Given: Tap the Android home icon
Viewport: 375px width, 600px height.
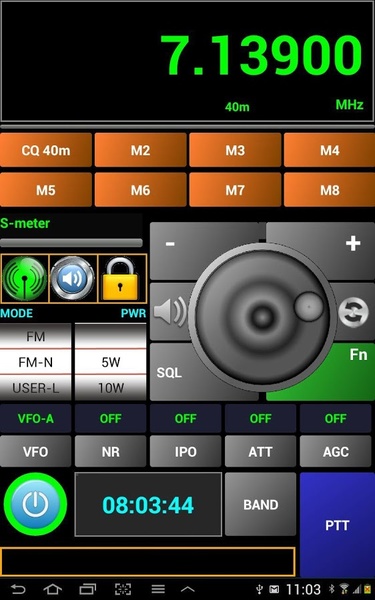Looking at the screenshot, I should (x=52, y=589).
